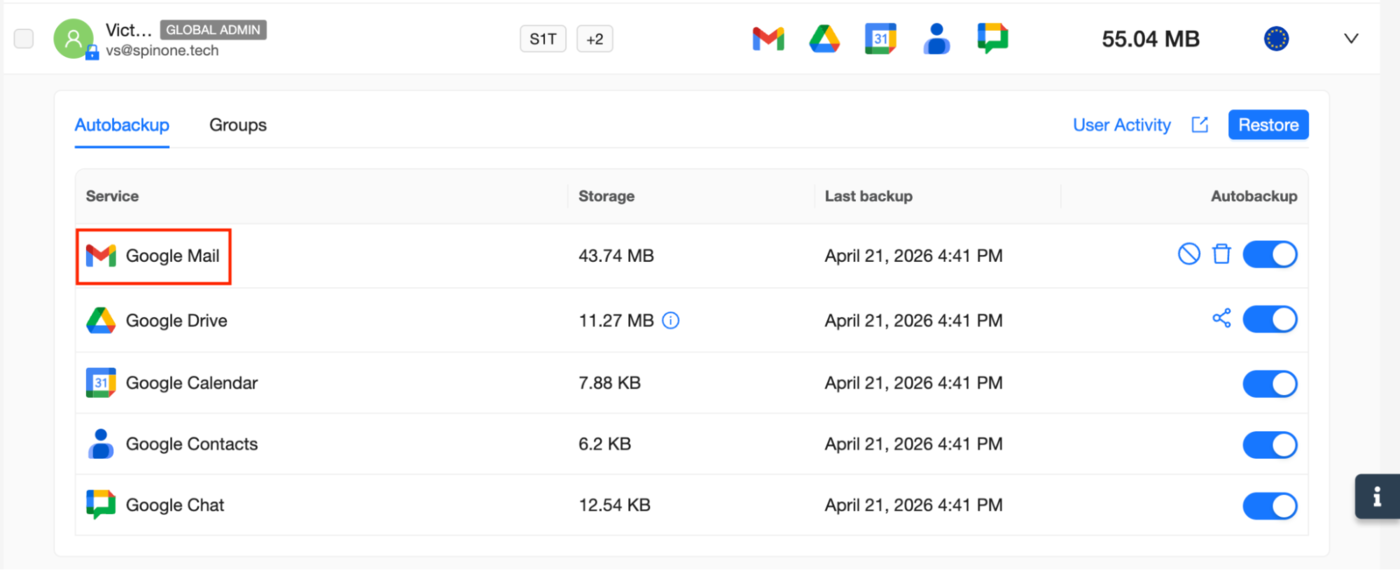This screenshot has width=1400, height=570.
Task: Click the 43.74 MB storage value
Action: coord(616,256)
